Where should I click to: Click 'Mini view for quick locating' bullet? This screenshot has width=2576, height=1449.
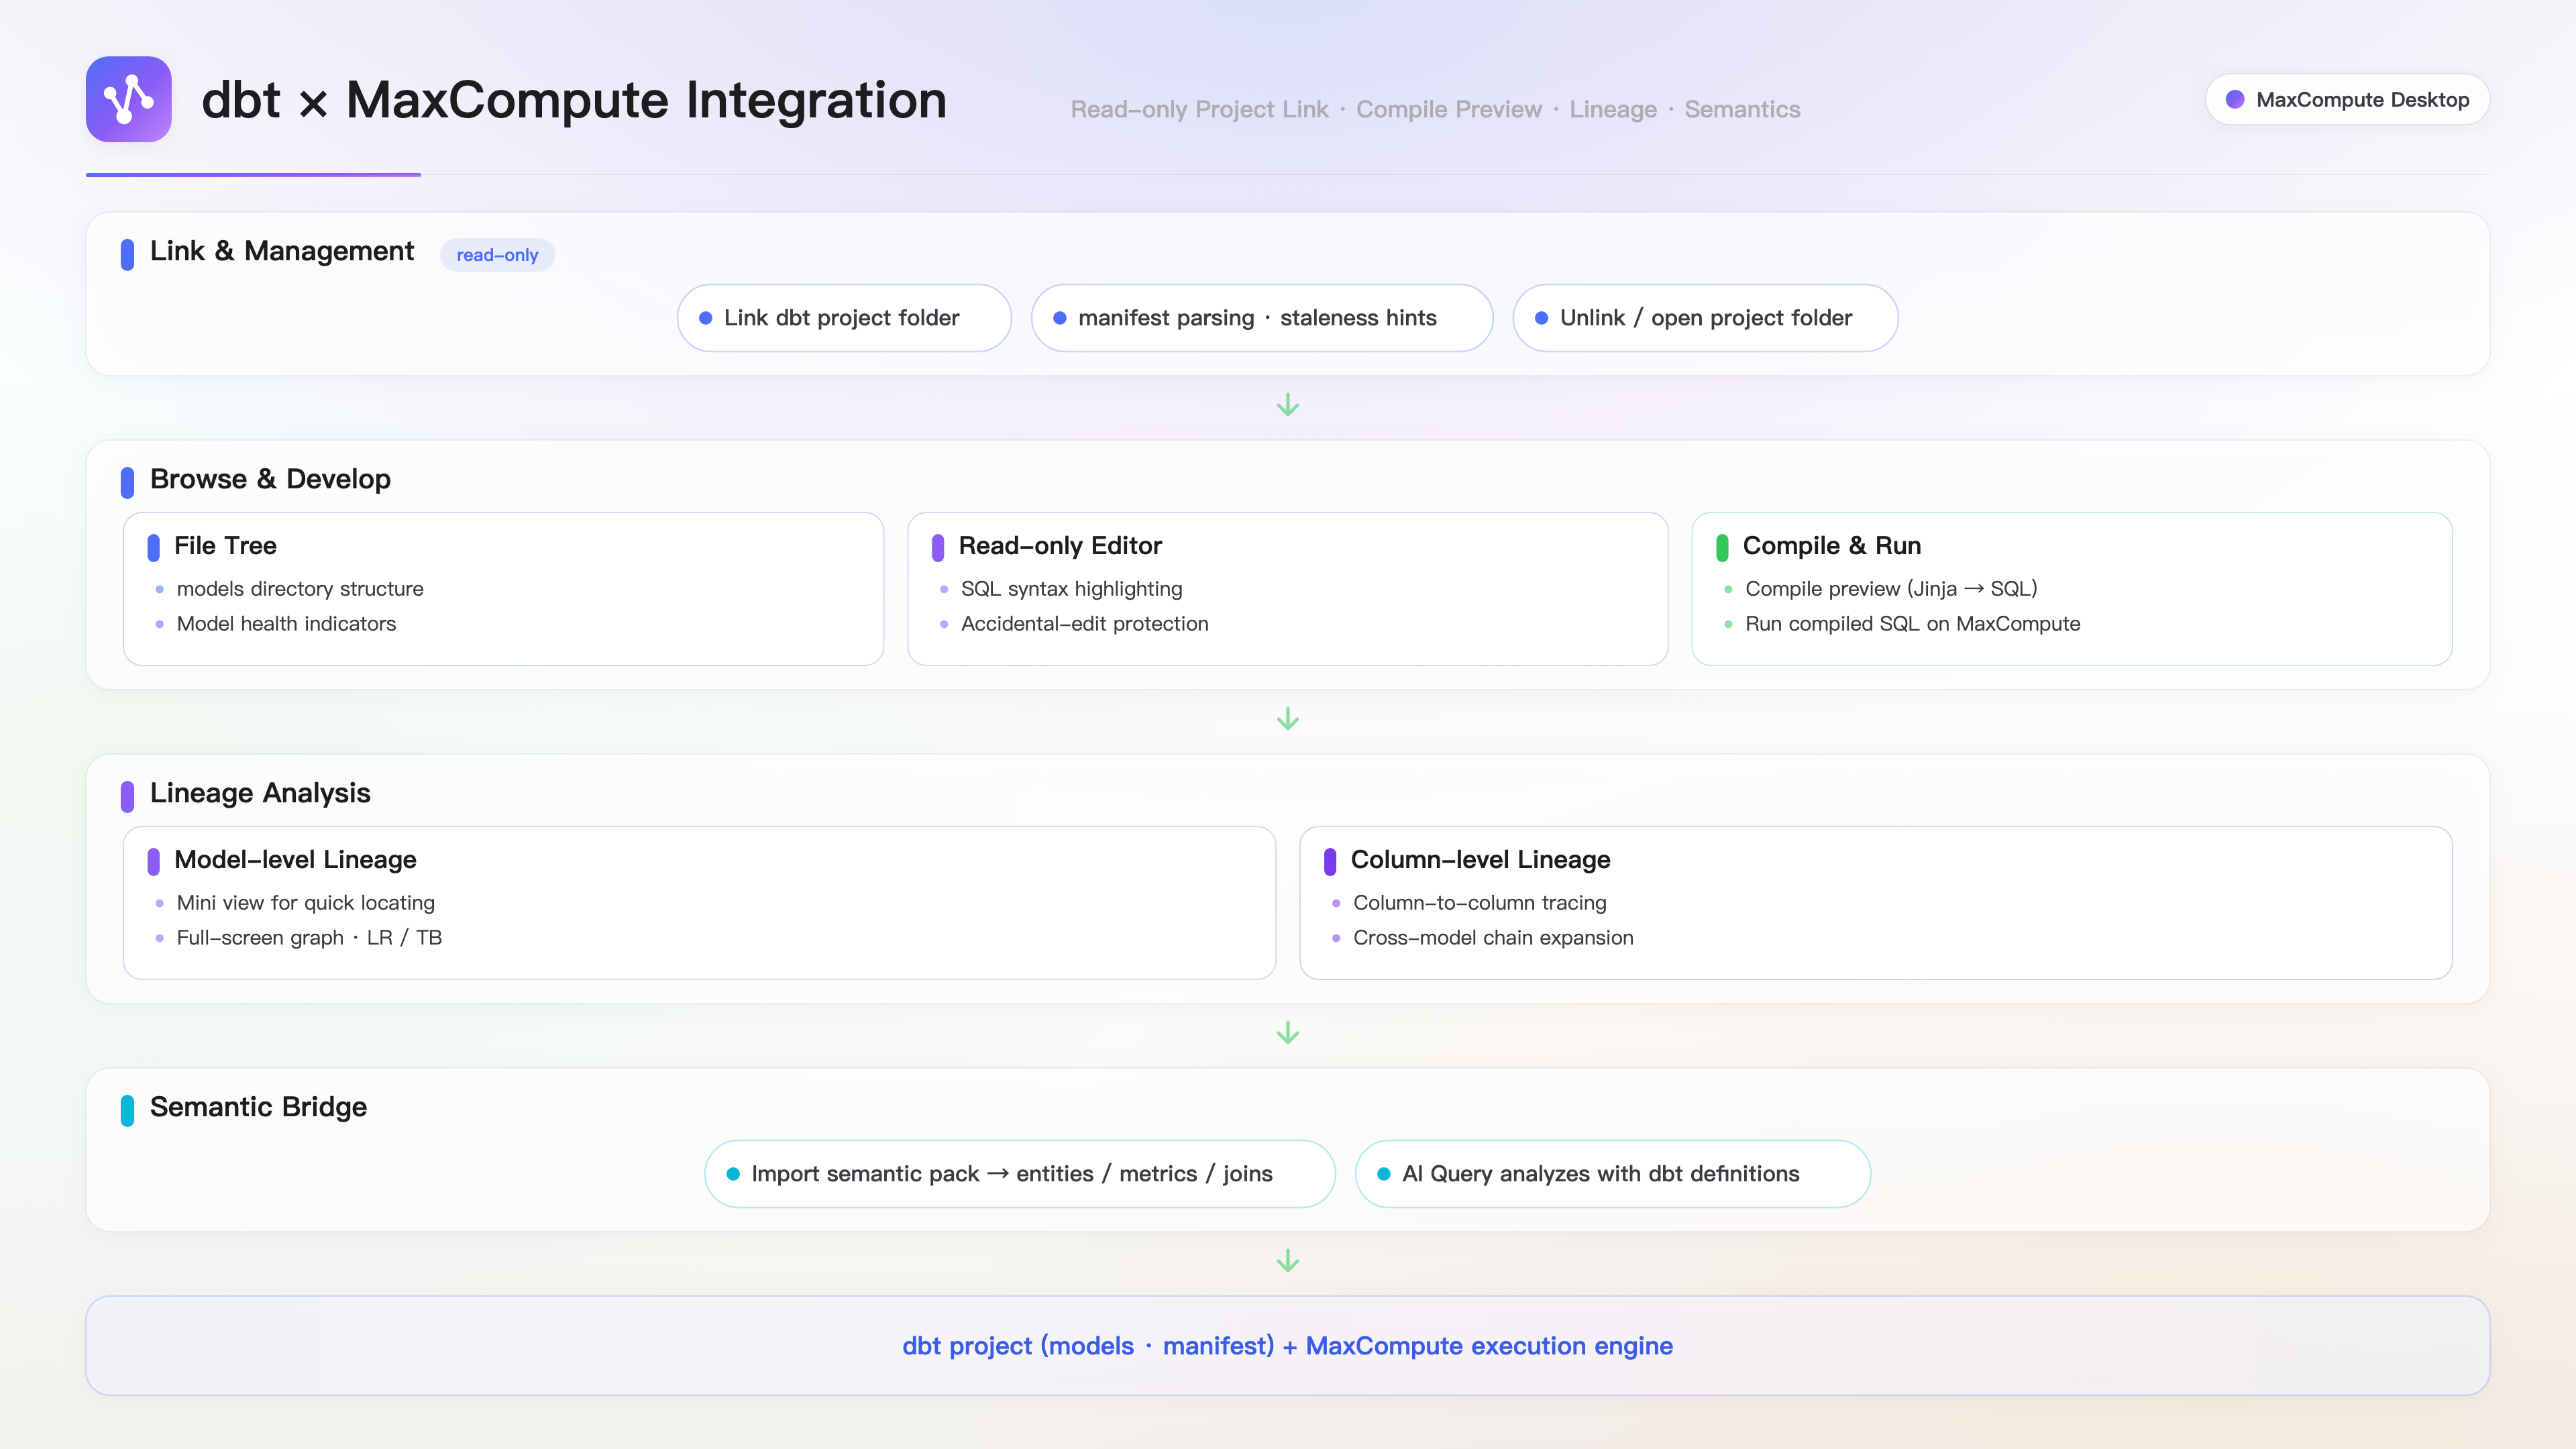(305, 903)
